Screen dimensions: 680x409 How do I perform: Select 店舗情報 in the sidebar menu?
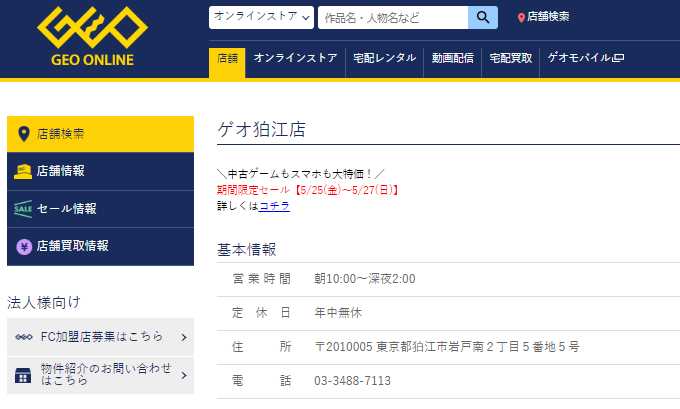pyautogui.click(x=100, y=171)
